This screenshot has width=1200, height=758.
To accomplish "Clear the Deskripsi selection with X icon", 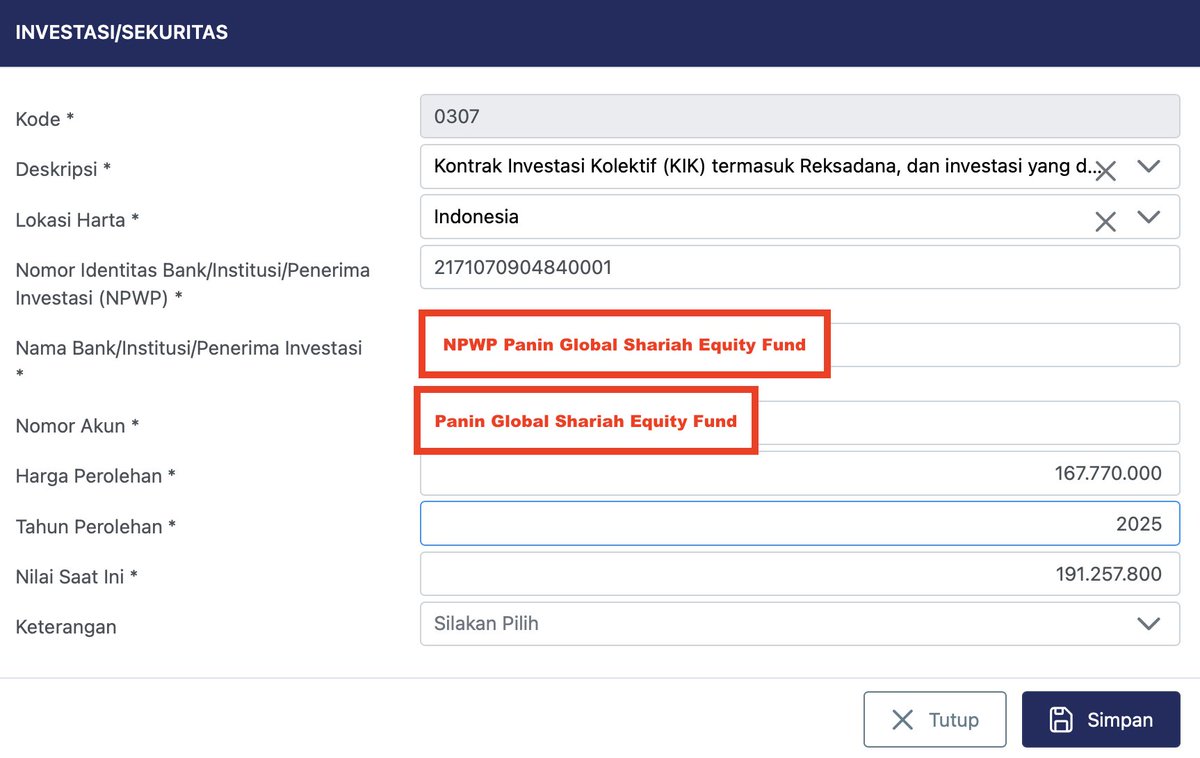I will [x=1105, y=171].
